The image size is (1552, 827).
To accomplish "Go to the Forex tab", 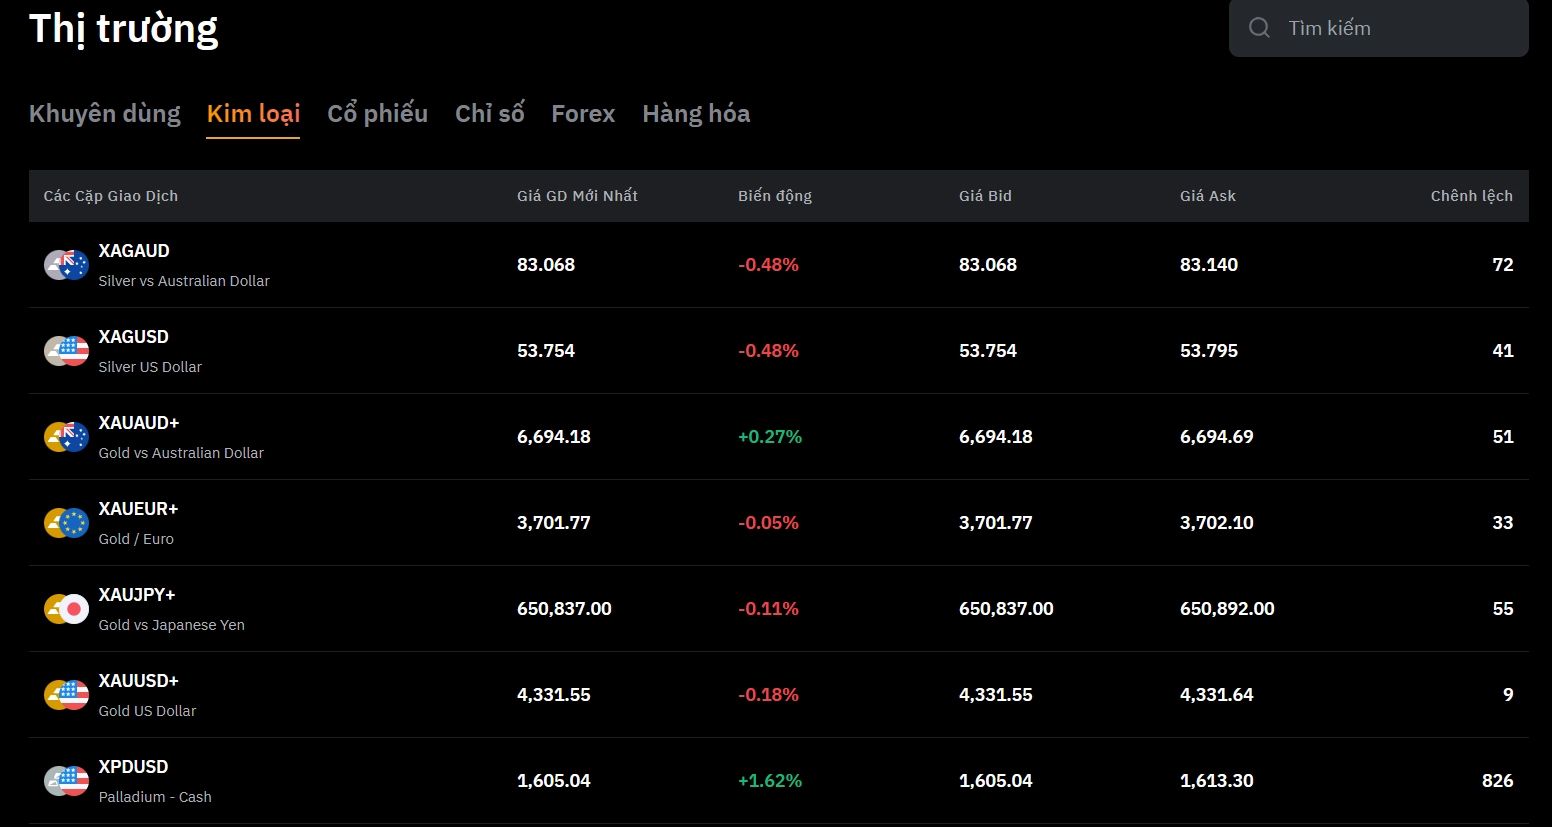I will coord(583,114).
